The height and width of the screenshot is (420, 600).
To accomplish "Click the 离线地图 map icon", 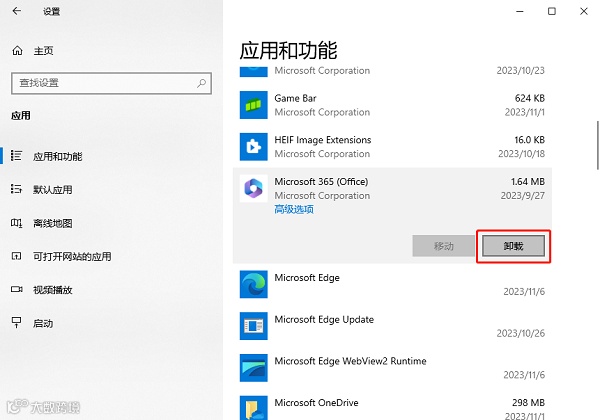I will click(x=16, y=223).
